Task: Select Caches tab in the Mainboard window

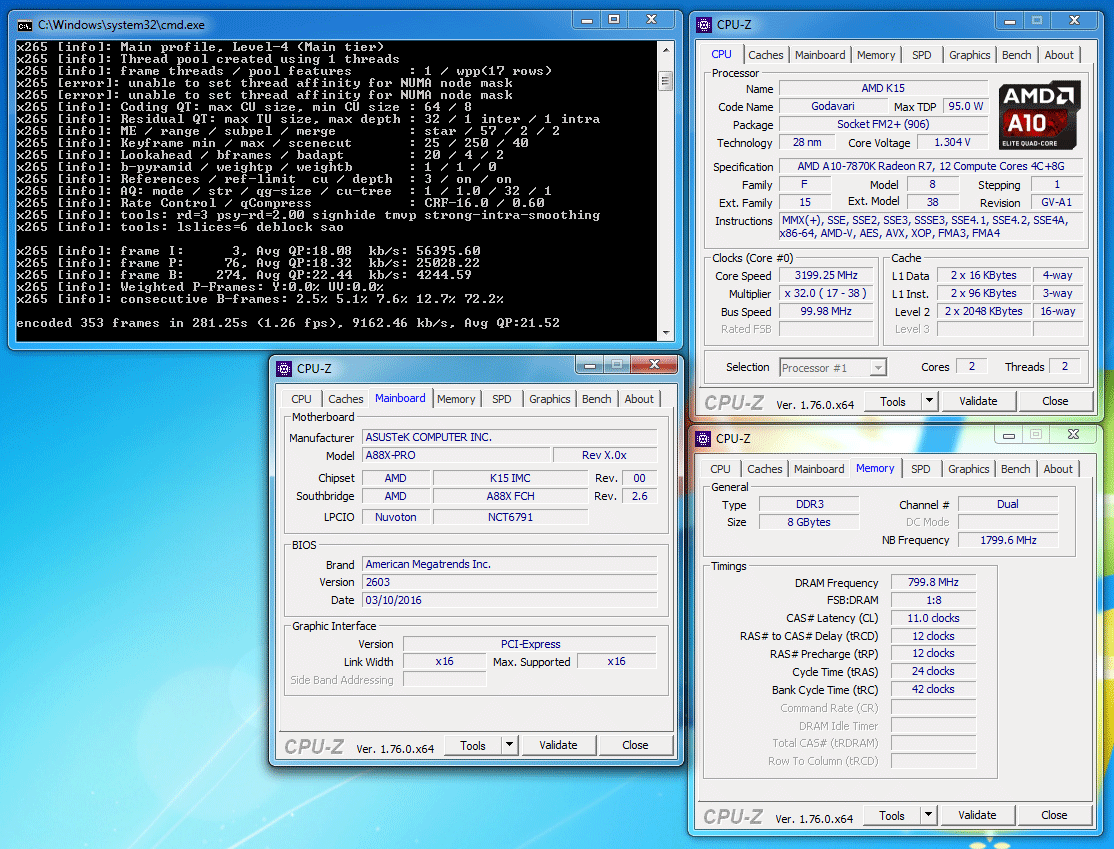Action: pos(345,399)
